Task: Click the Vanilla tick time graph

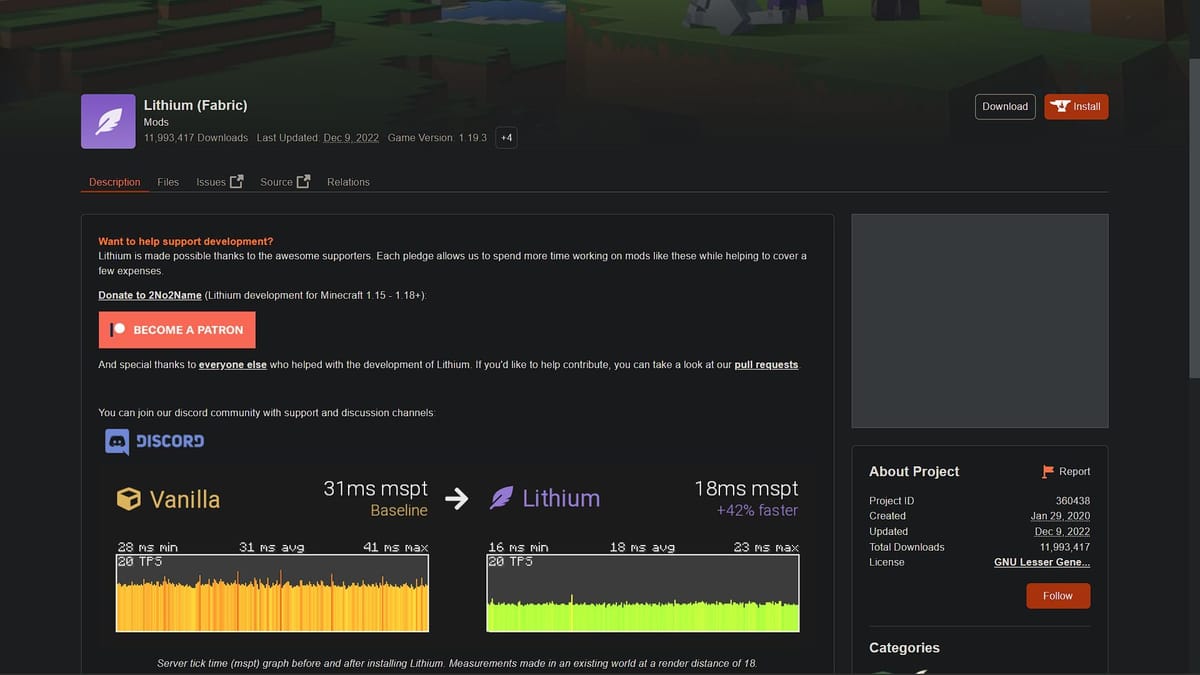Action: tap(272, 593)
